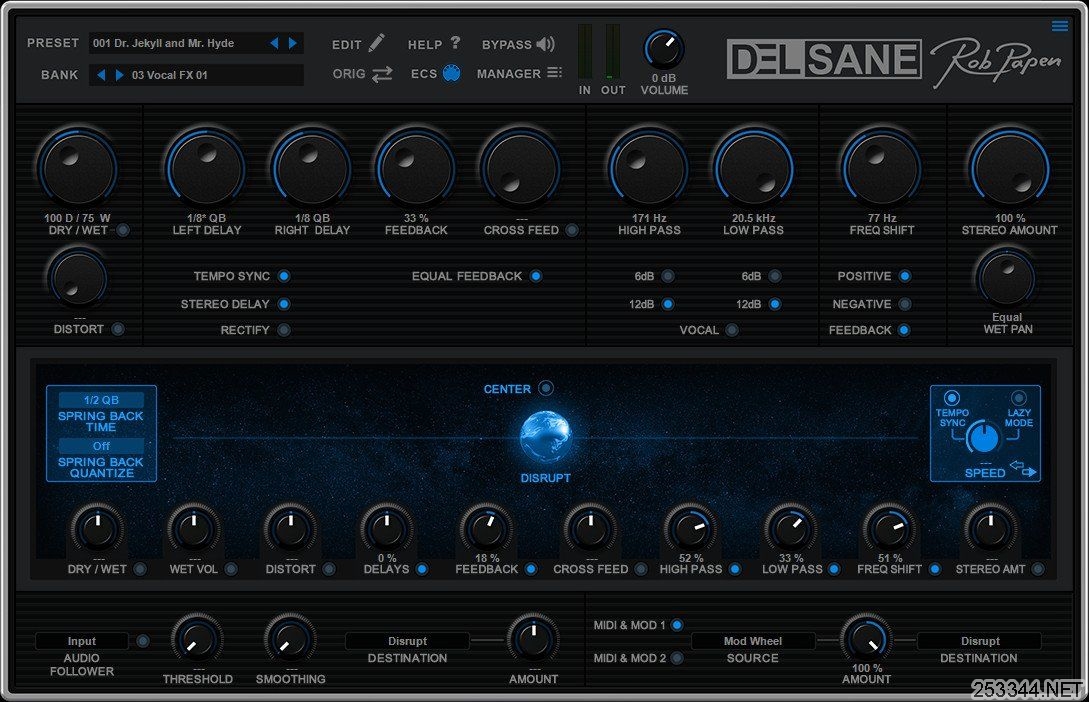The width and height of the screenshot is (1089, 702).
Task: Toggle CENTER option above Disrupt ball
Action: (x=547, y=388)
